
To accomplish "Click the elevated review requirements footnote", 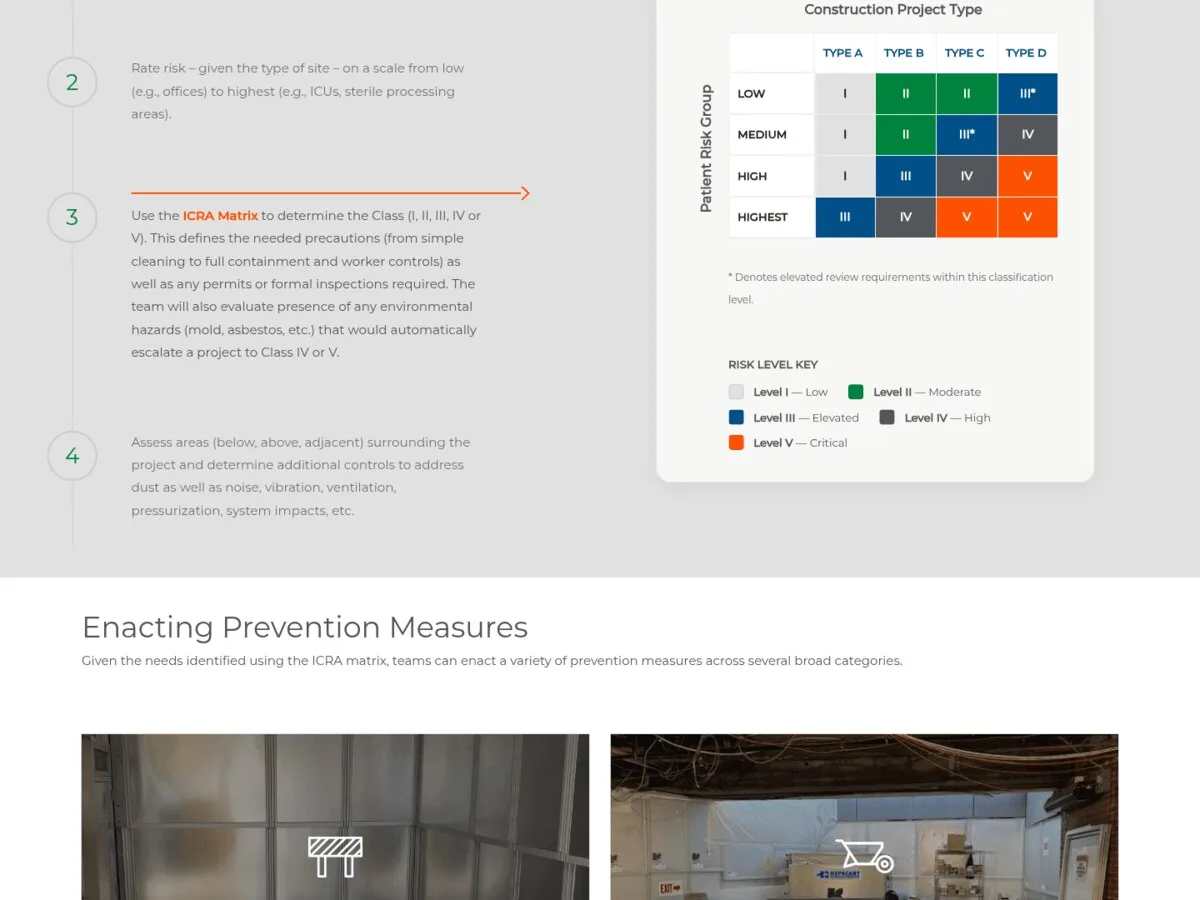I will (x=891, y=288).
